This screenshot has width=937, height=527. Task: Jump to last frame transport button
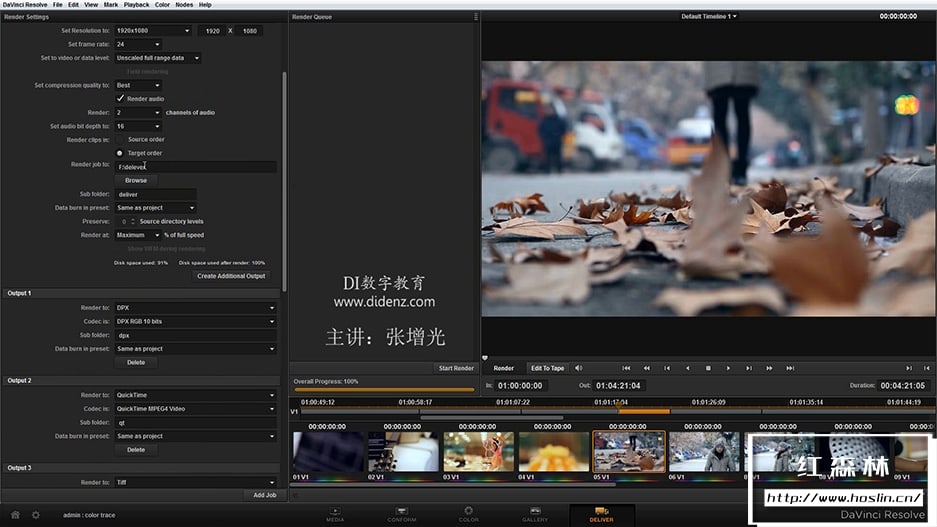(791, 368)
